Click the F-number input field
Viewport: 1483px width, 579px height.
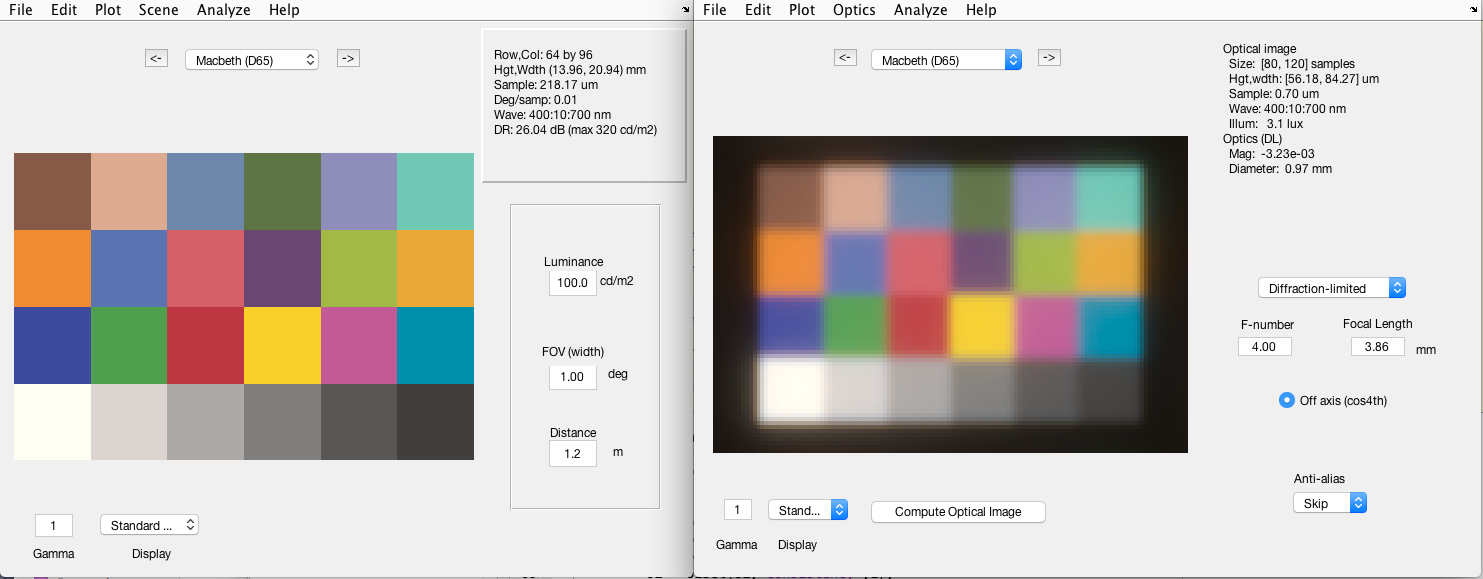coord(1264,346)
